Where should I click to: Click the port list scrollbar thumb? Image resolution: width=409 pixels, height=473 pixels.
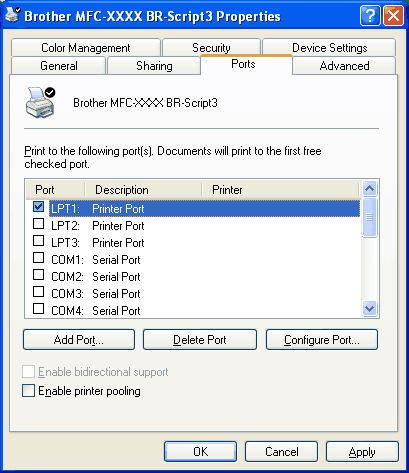coord(369,217)
